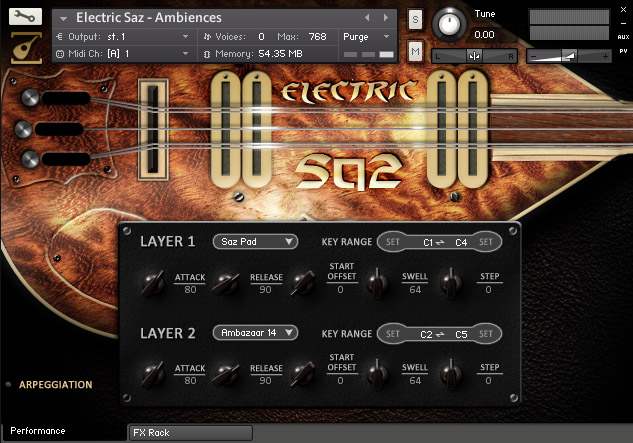Adjust the volume slider near top right
This screenshot has width=633, height=443.
point(569,56)
